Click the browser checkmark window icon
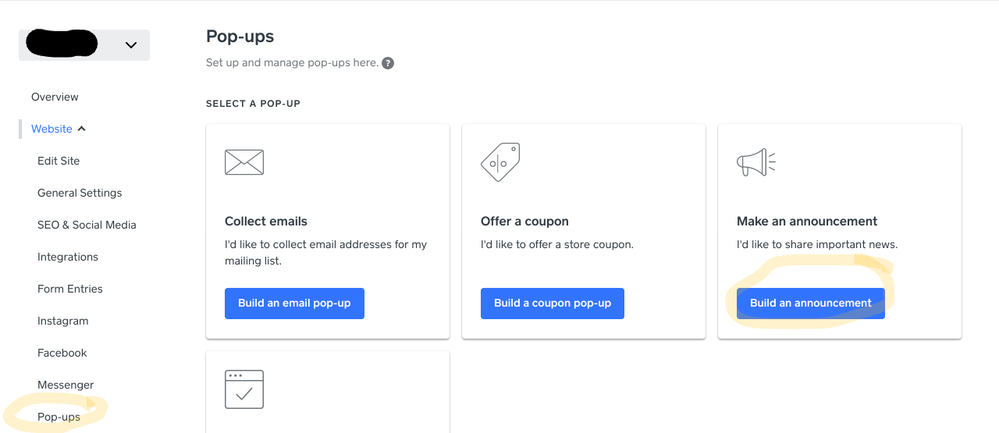The image size is (999, 433). coord(244,389)
